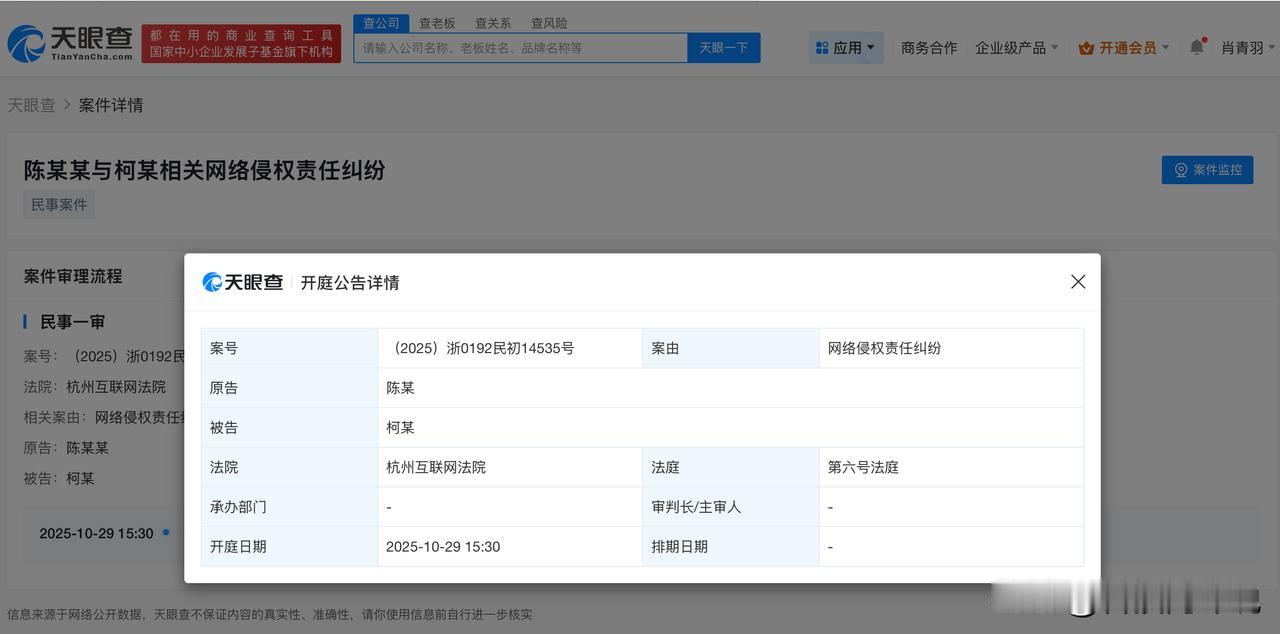Click the red promotional banner in header

pos(241,43)
